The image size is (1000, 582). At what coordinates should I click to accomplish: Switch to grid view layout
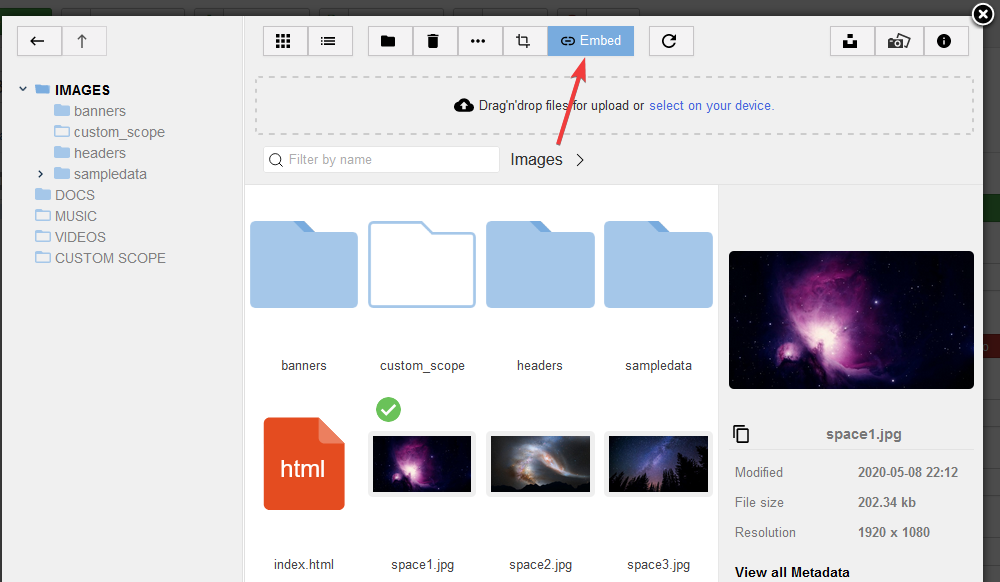[285, 41]
